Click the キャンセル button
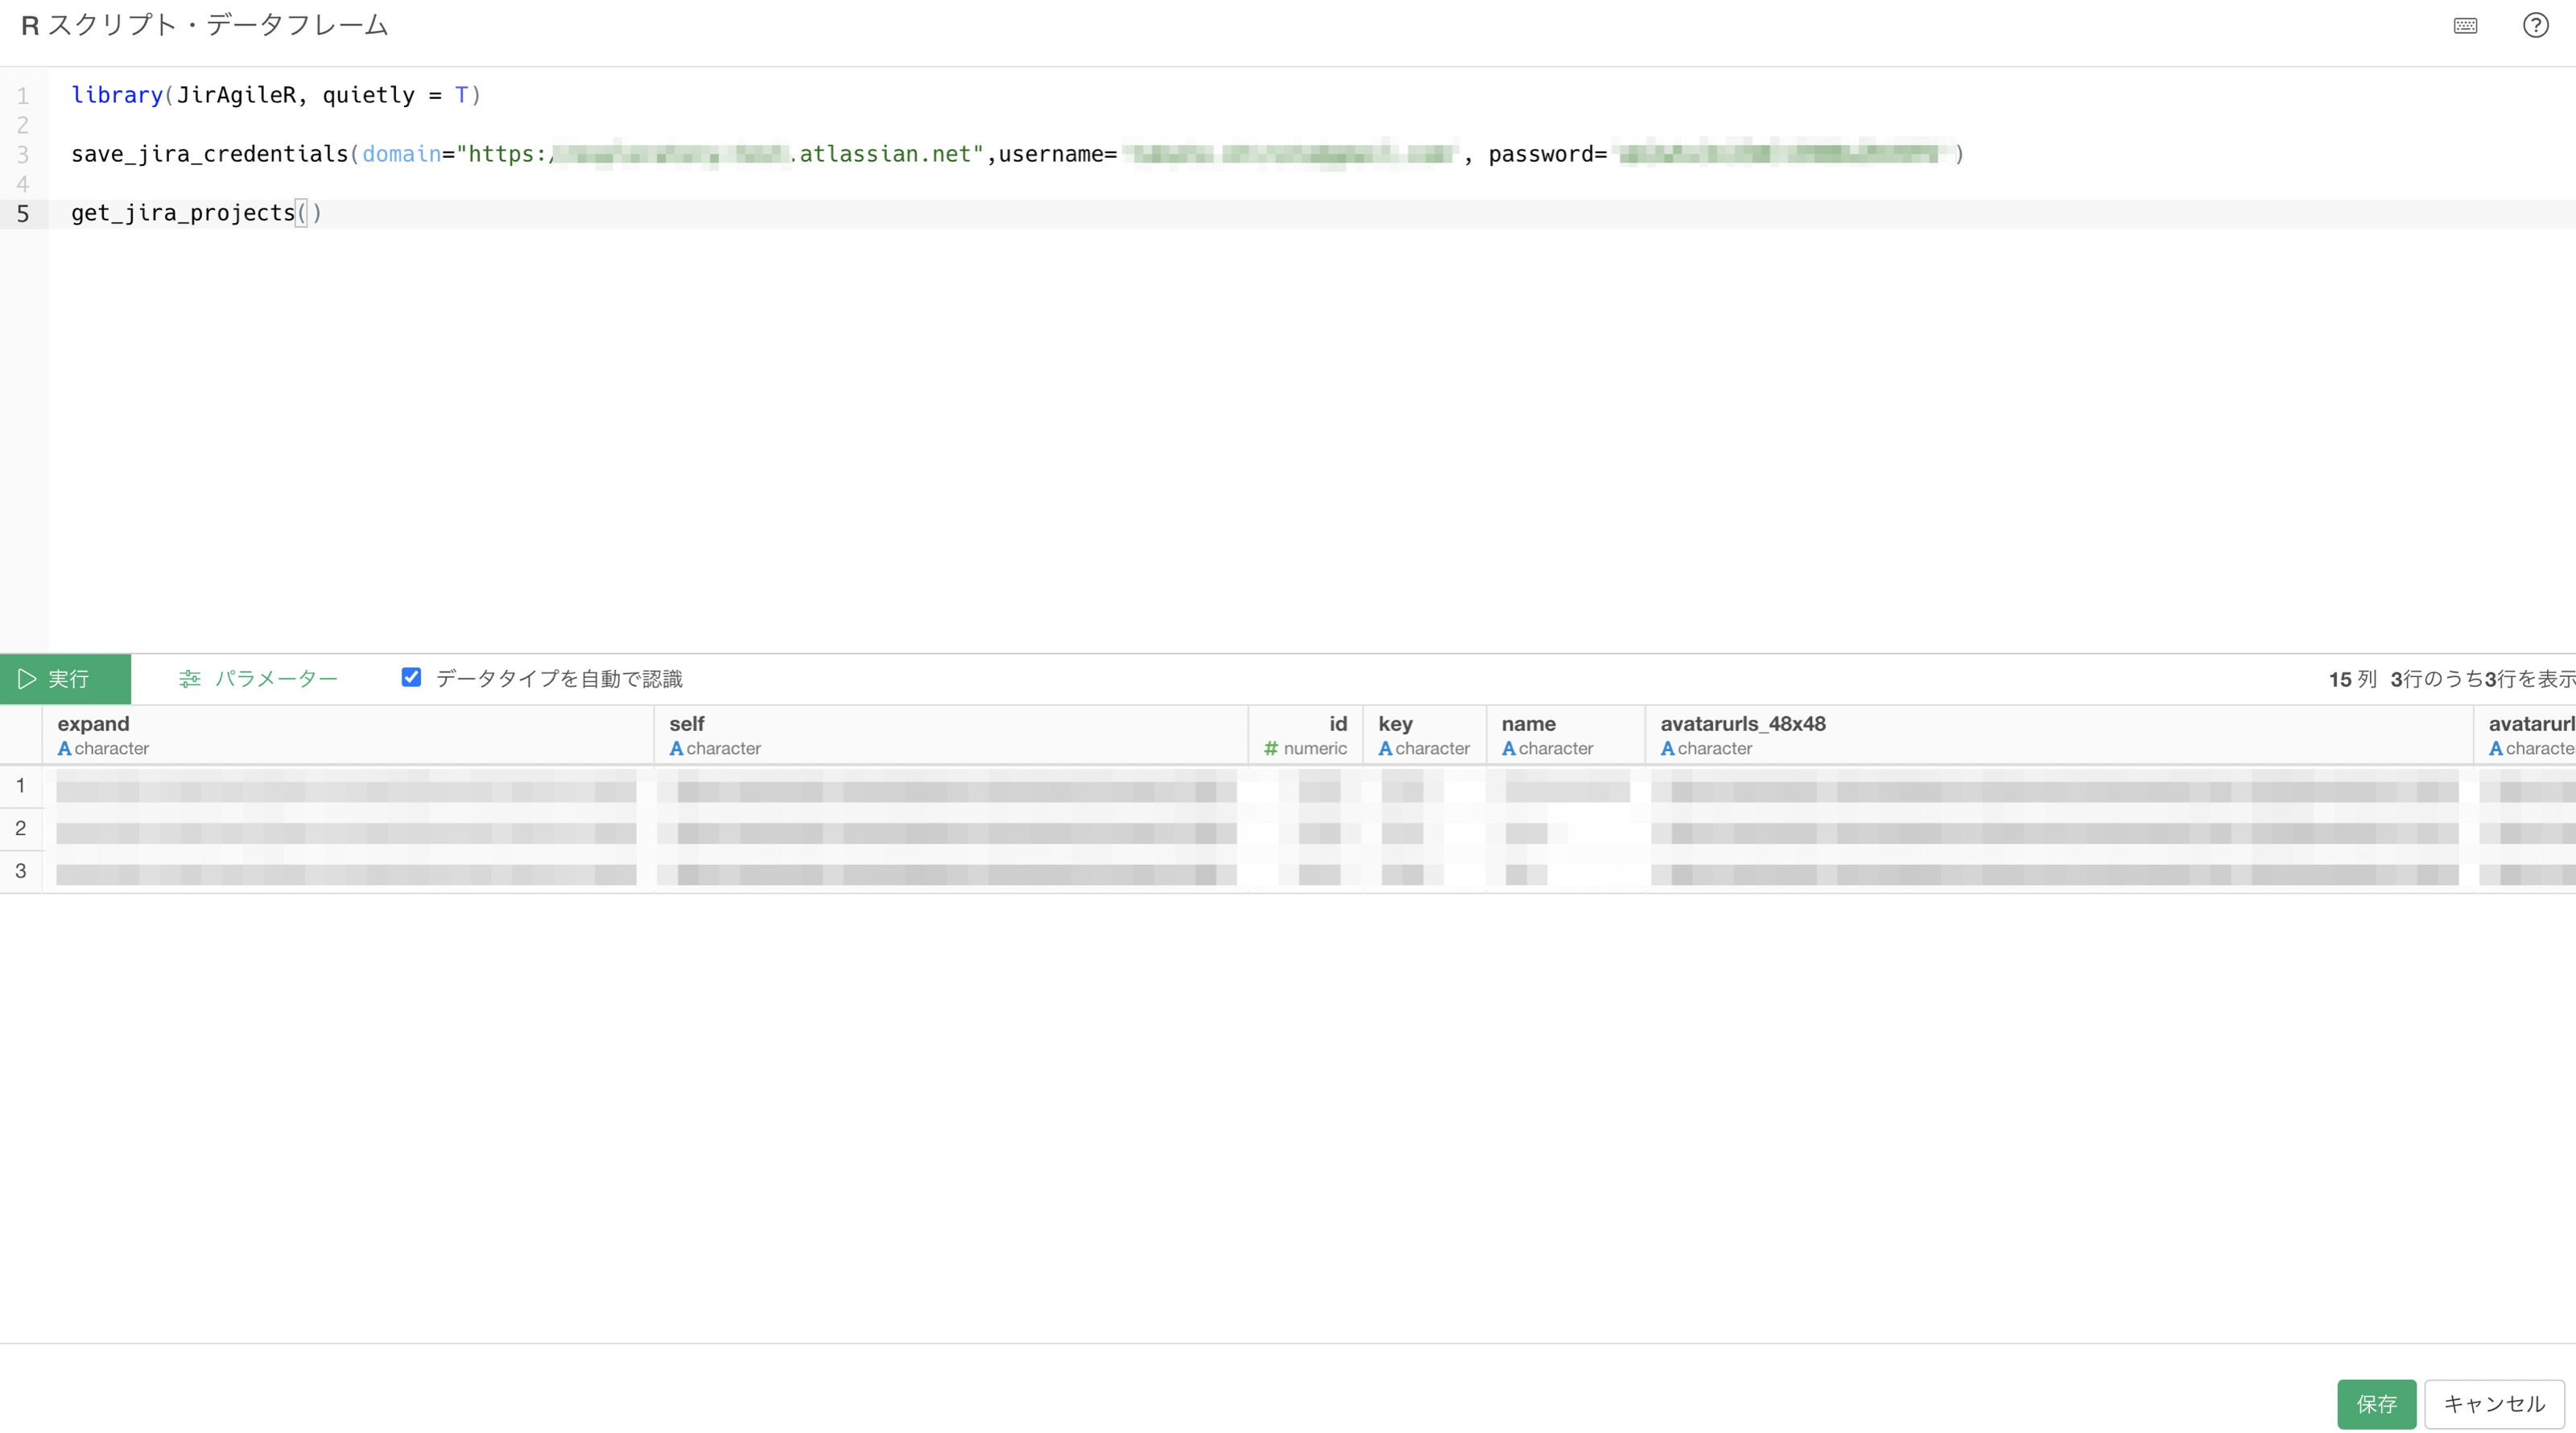 pos(2493,1403)
